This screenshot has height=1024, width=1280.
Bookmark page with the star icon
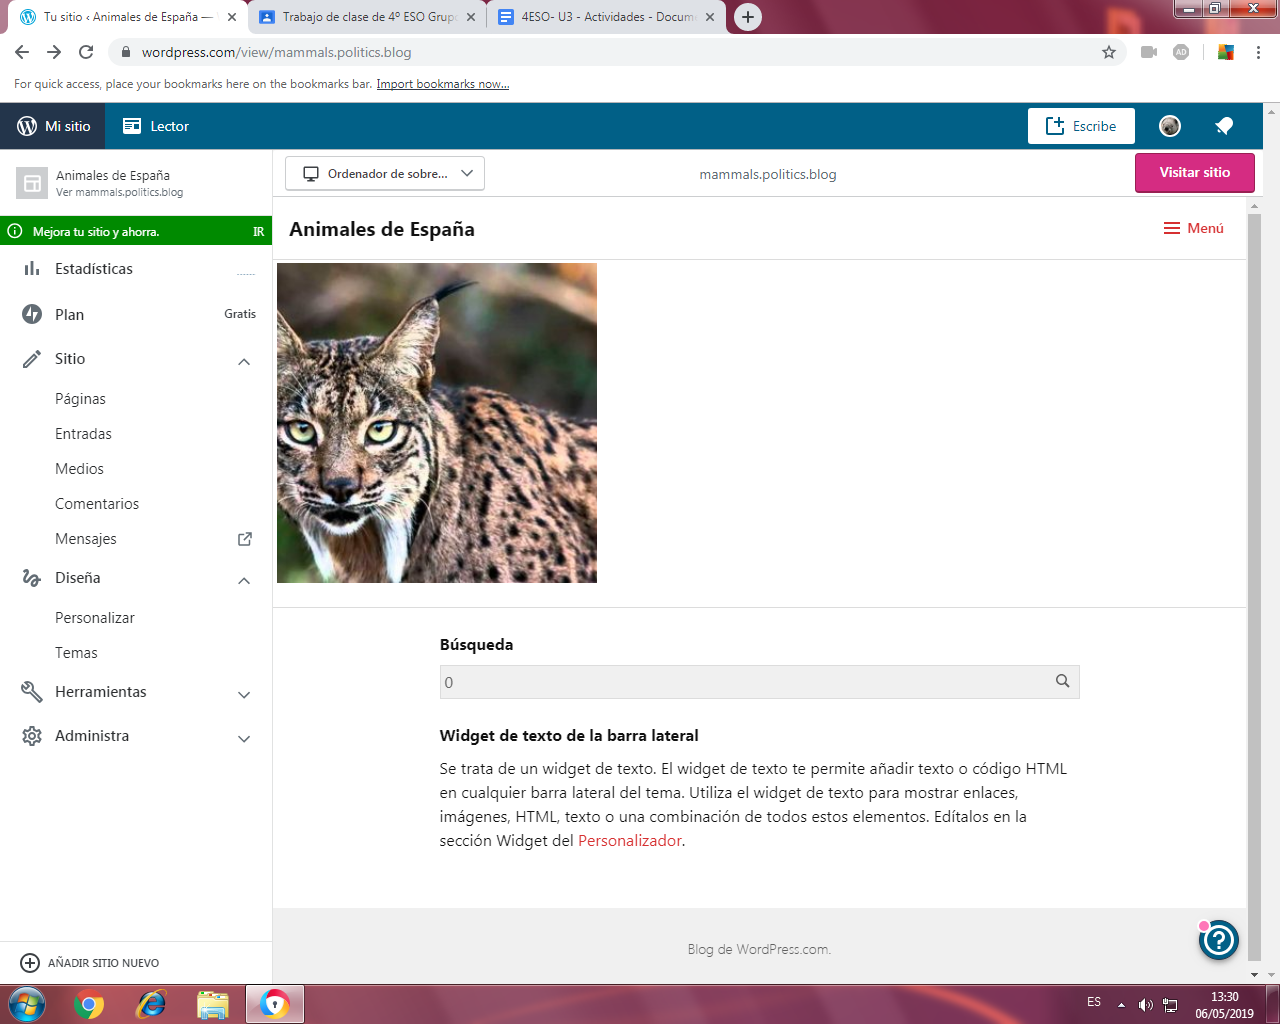[x=1109, y=52]
